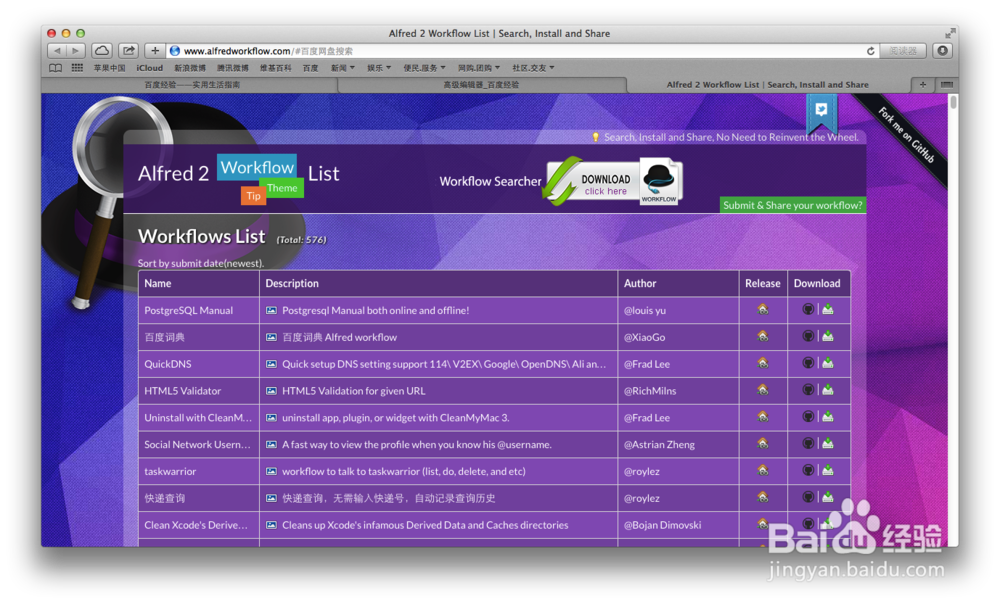
Task: Reload the page with refresh icon
Action: point(870,51)
